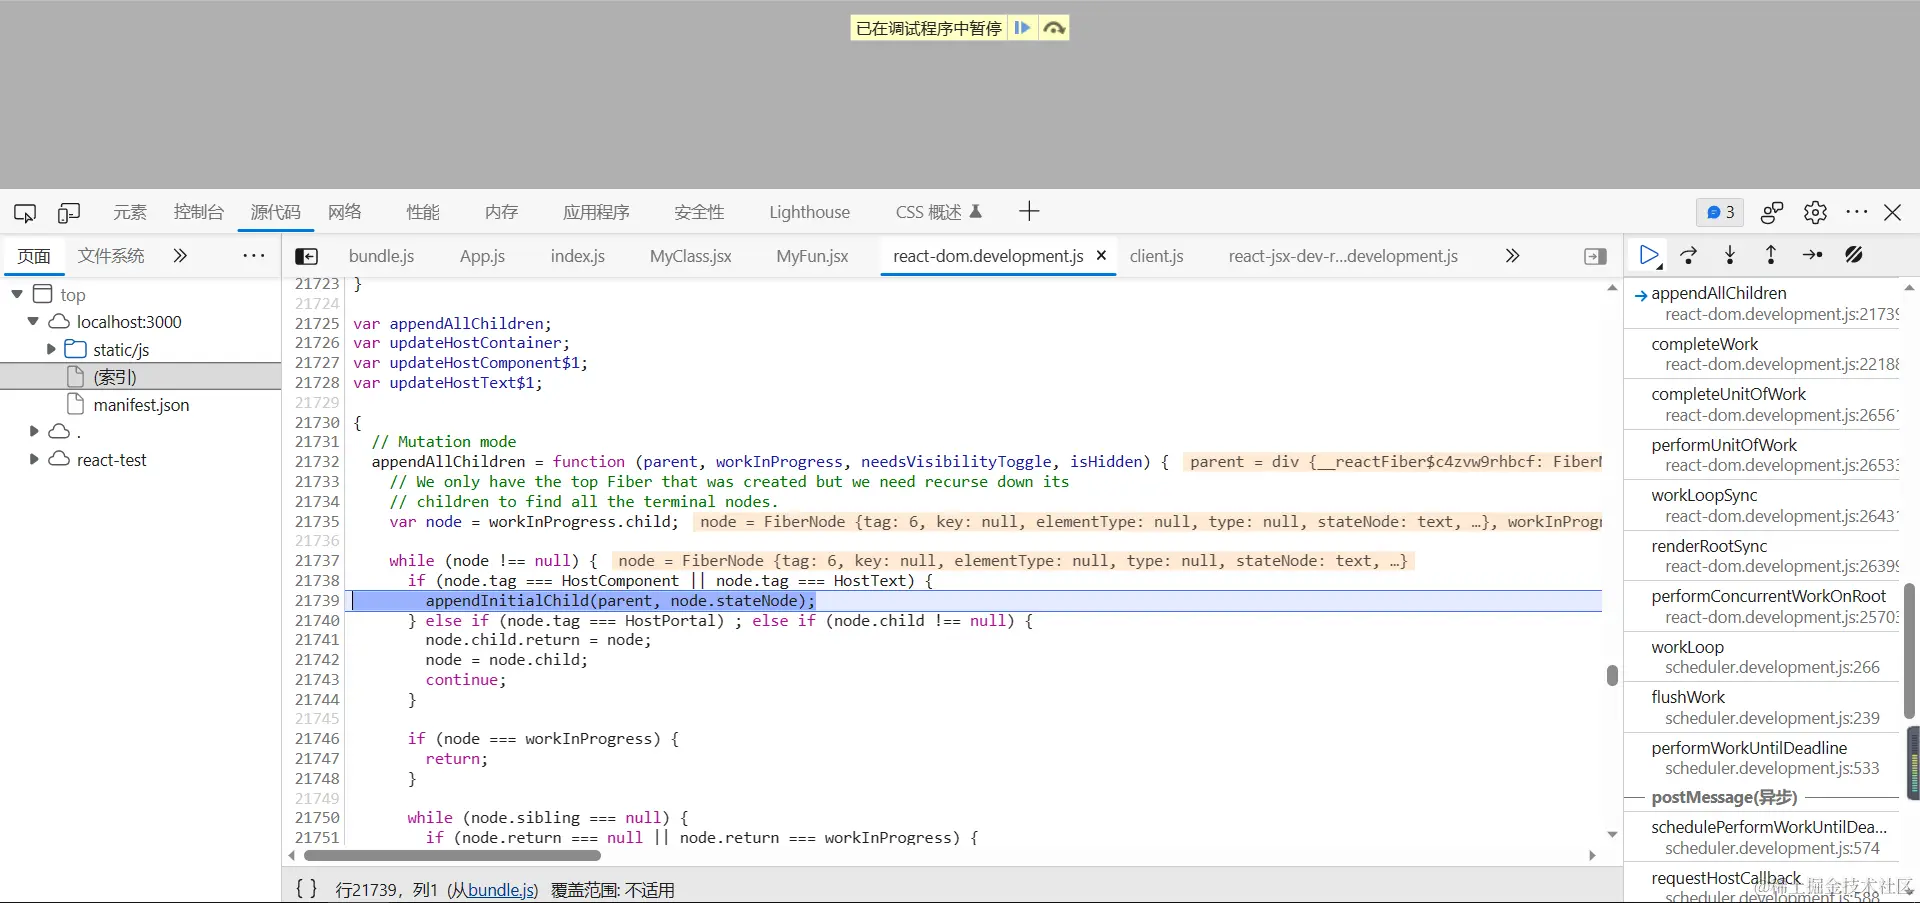The height and width of the screenshot is (903, 1920).
Task: Open the 安全性 panel
Action: [699, 212]
